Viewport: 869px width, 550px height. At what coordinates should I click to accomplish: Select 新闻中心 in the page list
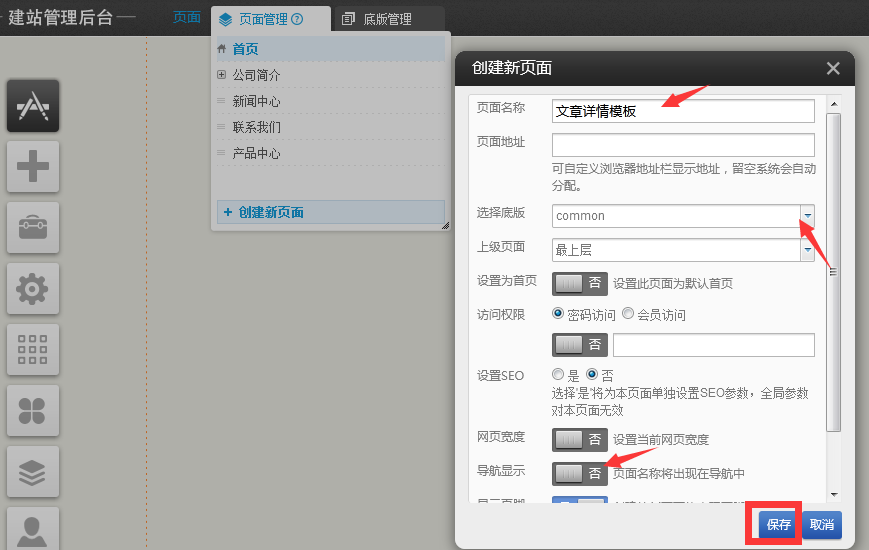(x=256, y=101)
